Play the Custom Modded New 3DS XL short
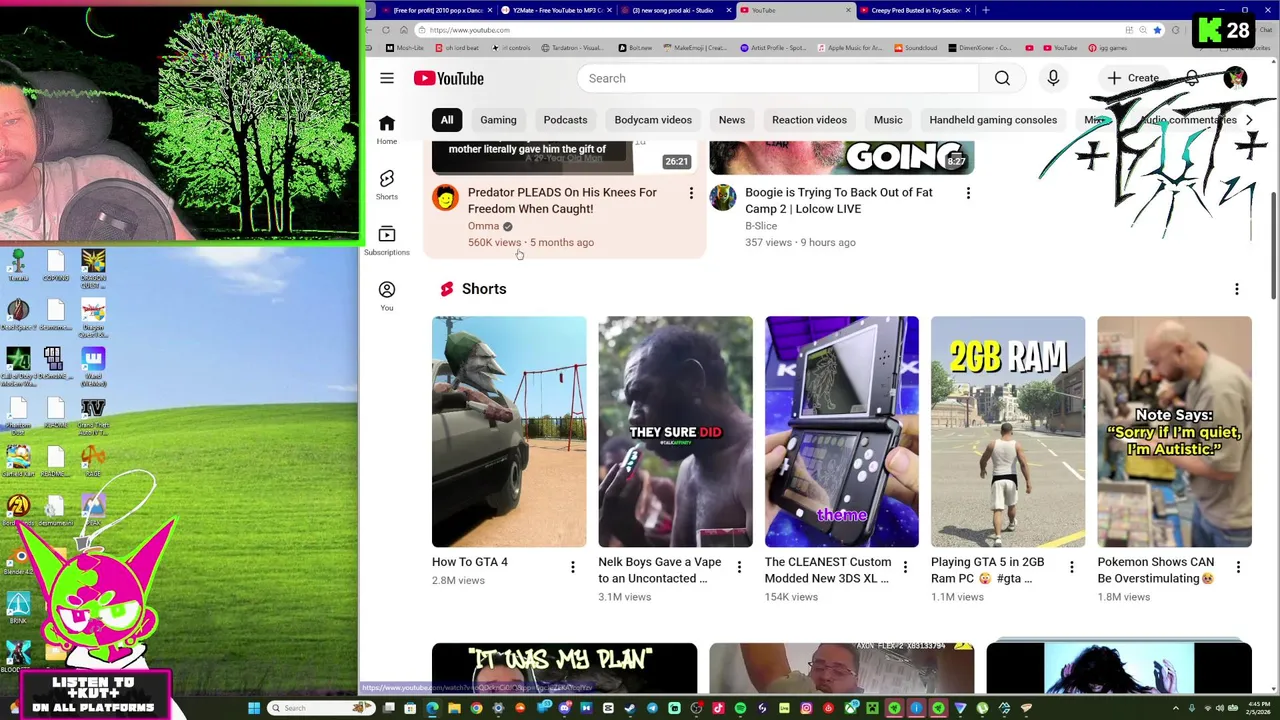This screenshot has height=720, width=1280. pyautogui.click(x=841, y=432)
